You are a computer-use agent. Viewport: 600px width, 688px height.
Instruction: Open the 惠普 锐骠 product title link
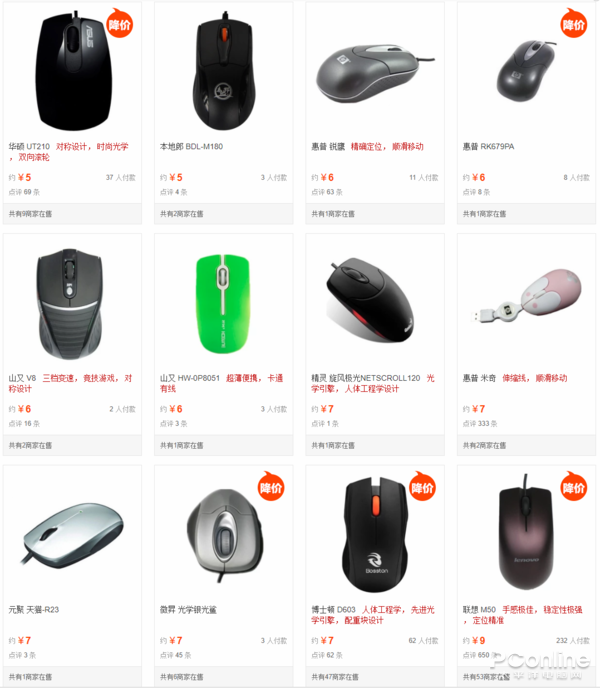point(328,147)
